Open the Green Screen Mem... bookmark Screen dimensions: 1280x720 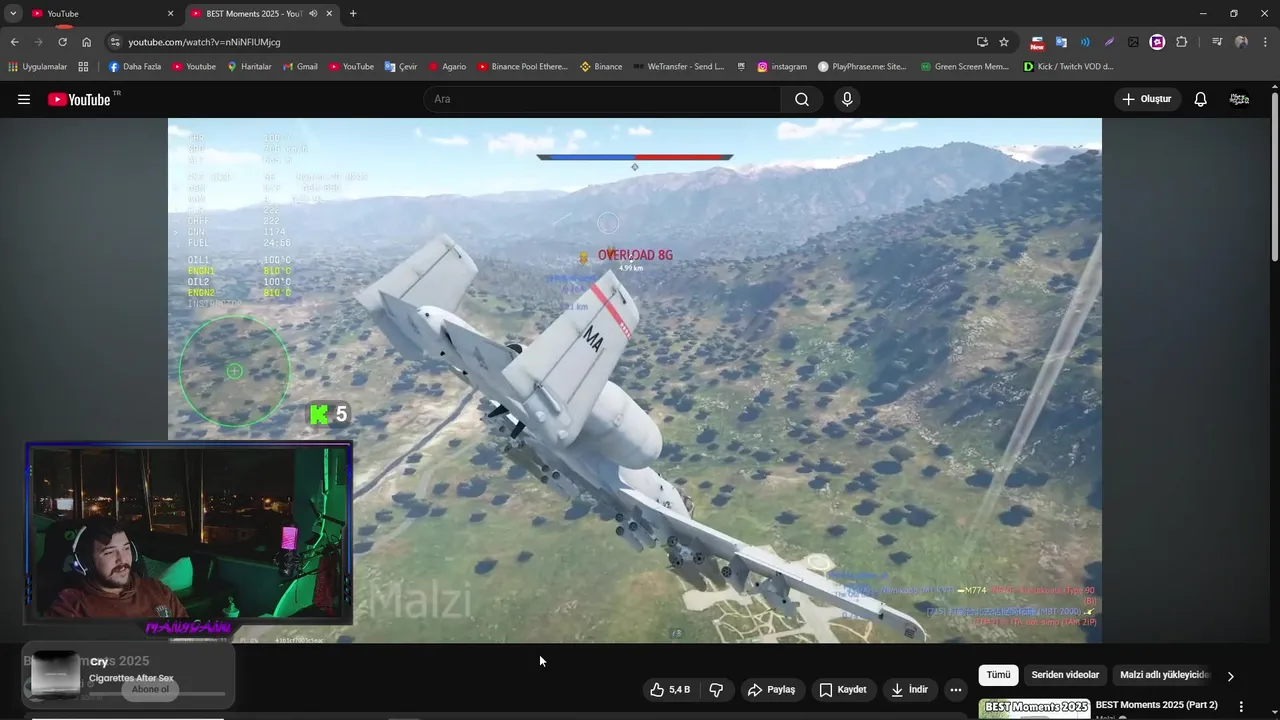tap(964, 67)
